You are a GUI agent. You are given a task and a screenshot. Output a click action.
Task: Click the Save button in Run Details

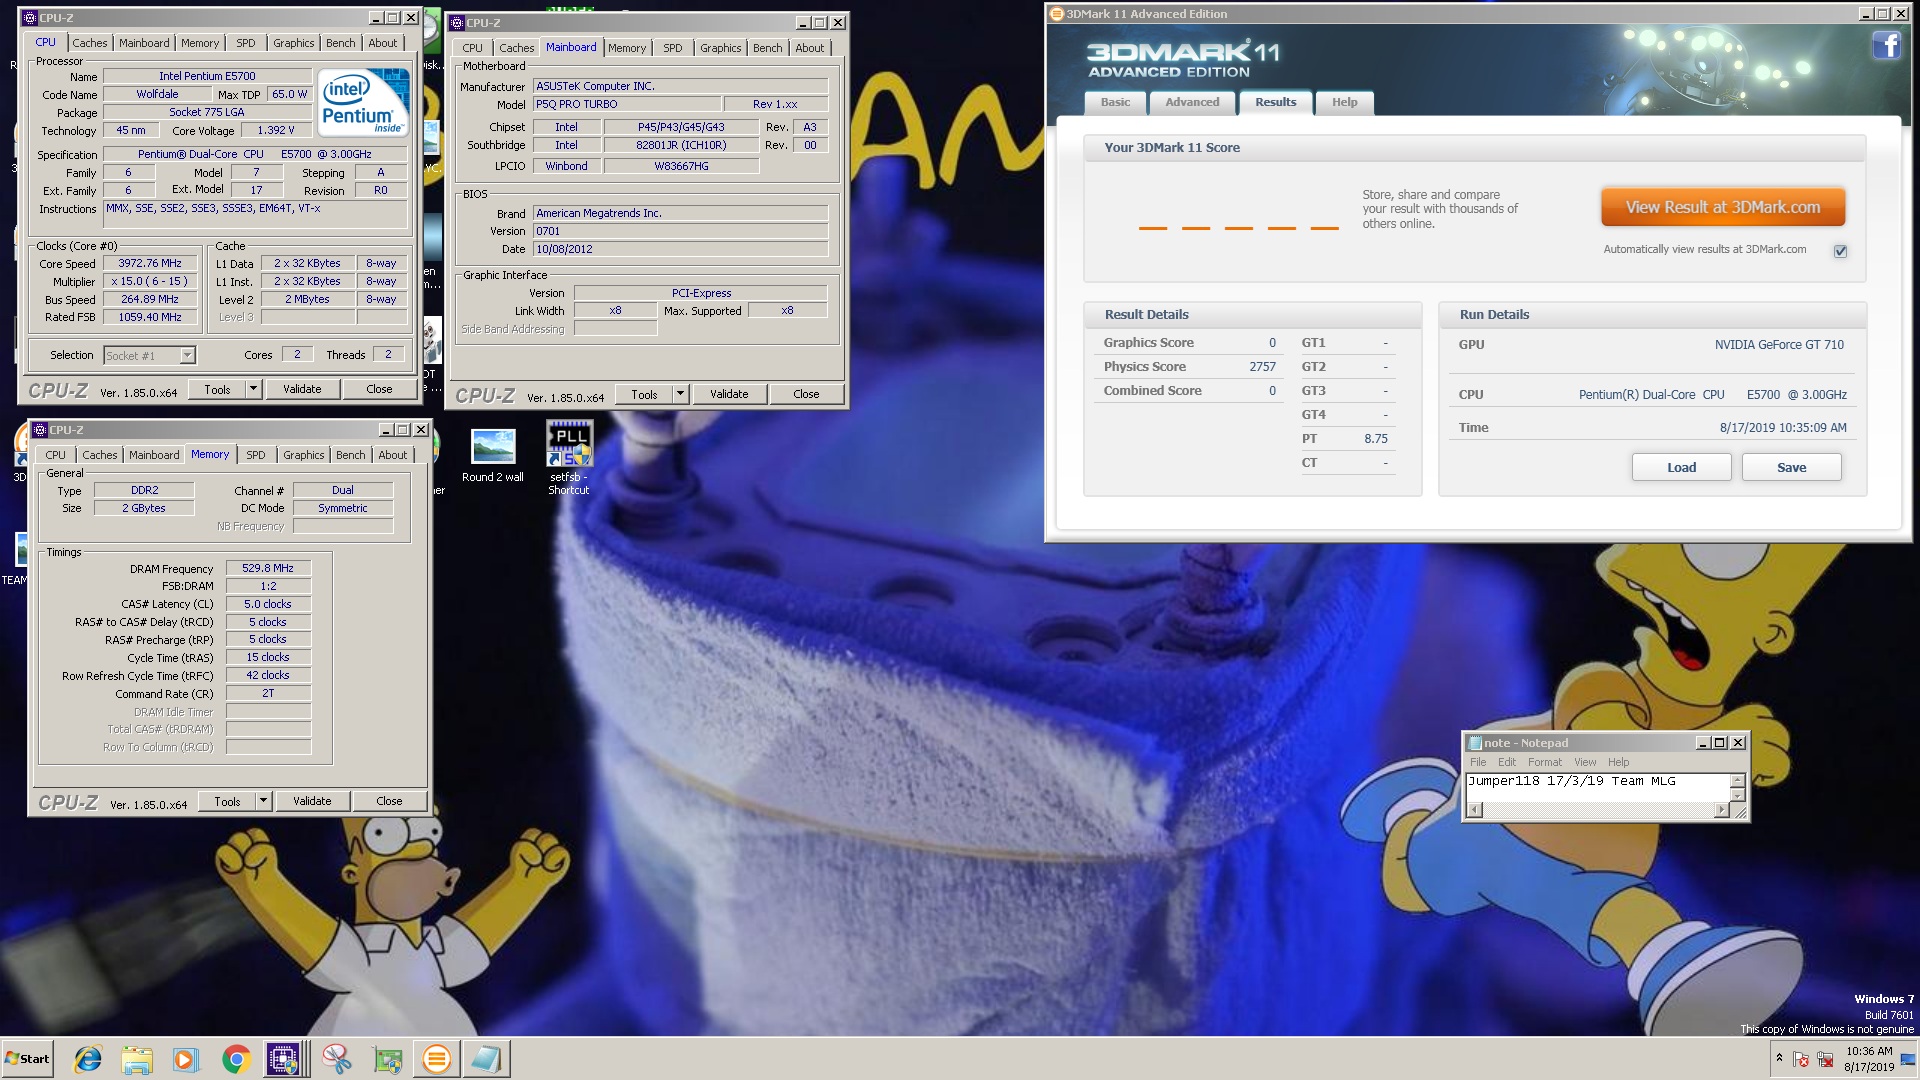click(x=1791, y=467)
